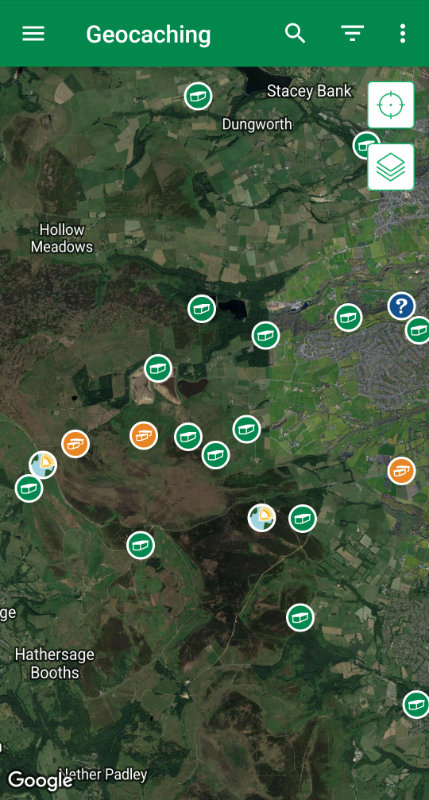Select the EarthCache marker beside Hathersage road
Viewport: 429px width, 800px height.
(43, 465)
